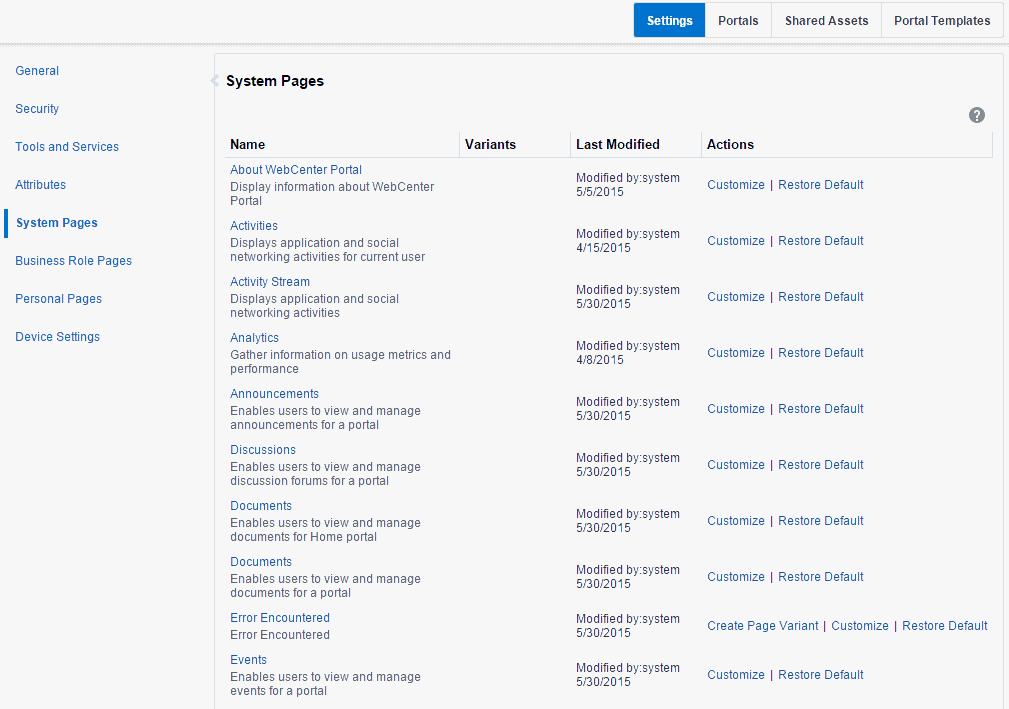The width and height of the screenshot is (1009, 709).
Task: Customize the Announcements page
Action: pyautogui.click(x=736, y=409)
